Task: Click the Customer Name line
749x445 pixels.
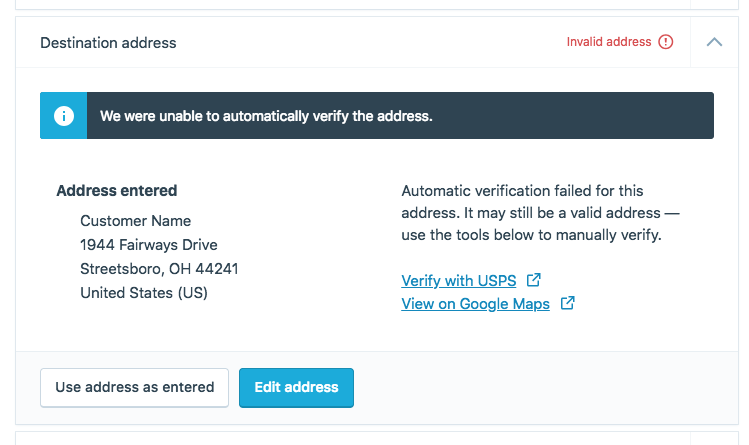Action: click(x=136, y=221)
